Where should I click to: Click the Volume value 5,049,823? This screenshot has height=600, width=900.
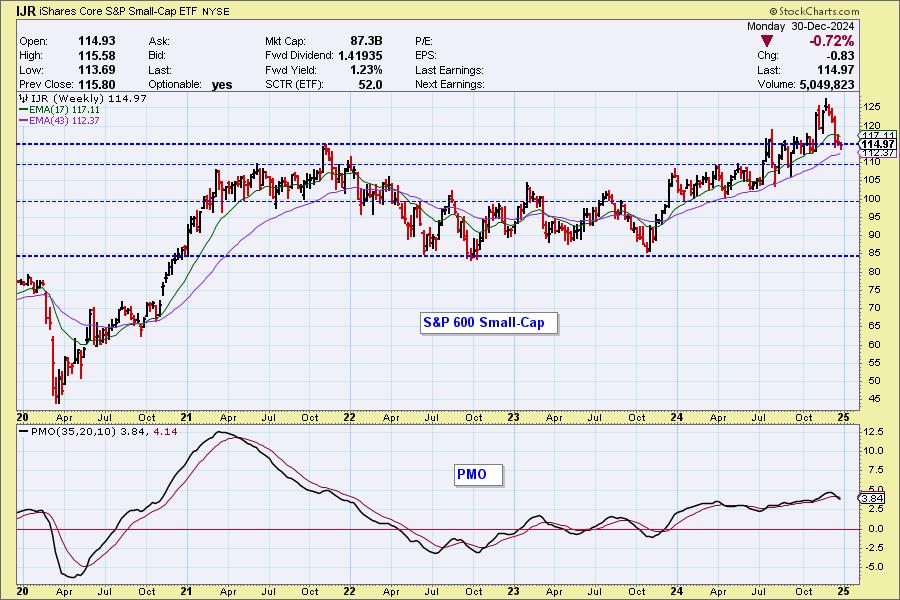(827, 84)
